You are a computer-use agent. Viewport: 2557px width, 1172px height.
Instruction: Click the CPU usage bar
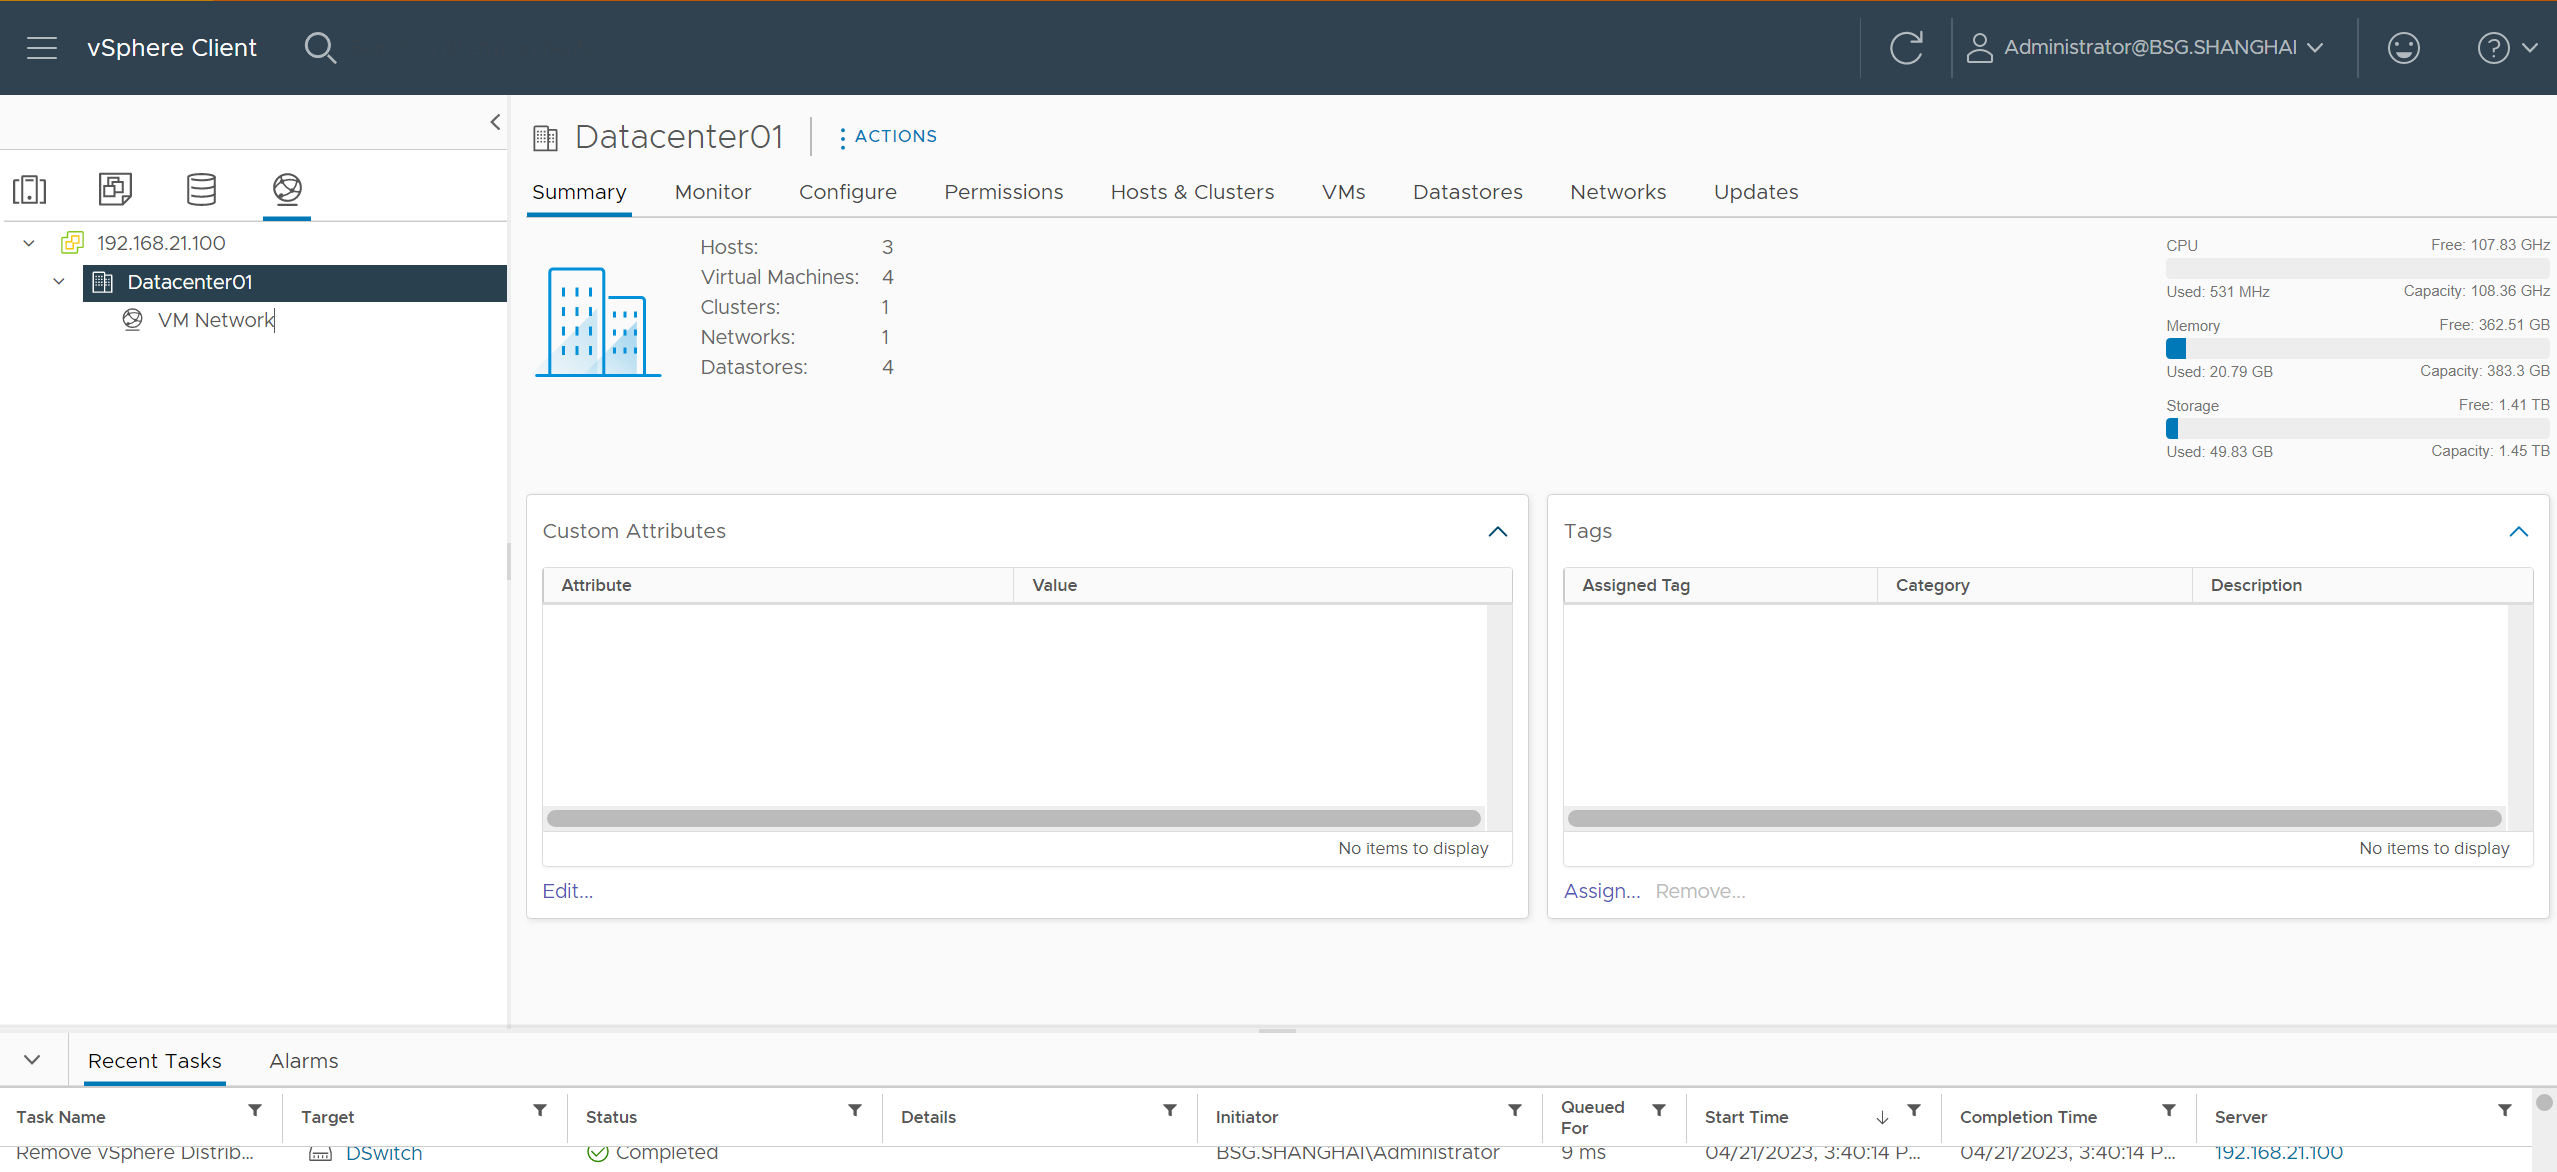tap(2357, 268)
